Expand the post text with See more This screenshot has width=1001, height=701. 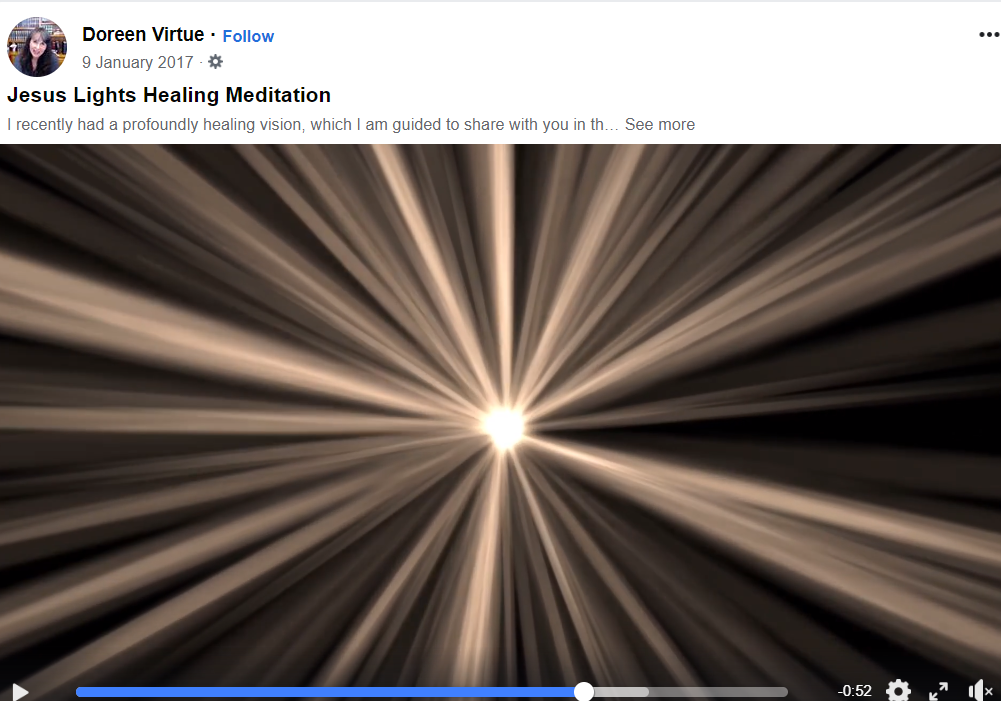(659, 124)
